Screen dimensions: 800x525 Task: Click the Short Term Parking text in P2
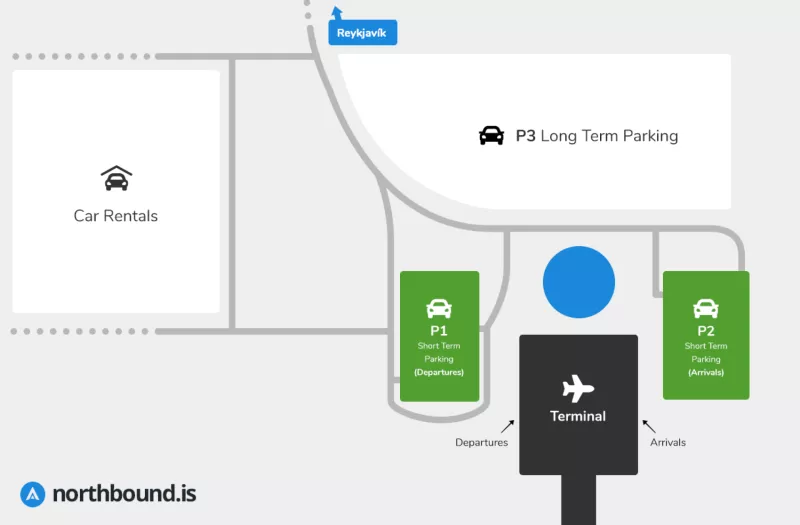pyautogui.click(x=706, y=352)
